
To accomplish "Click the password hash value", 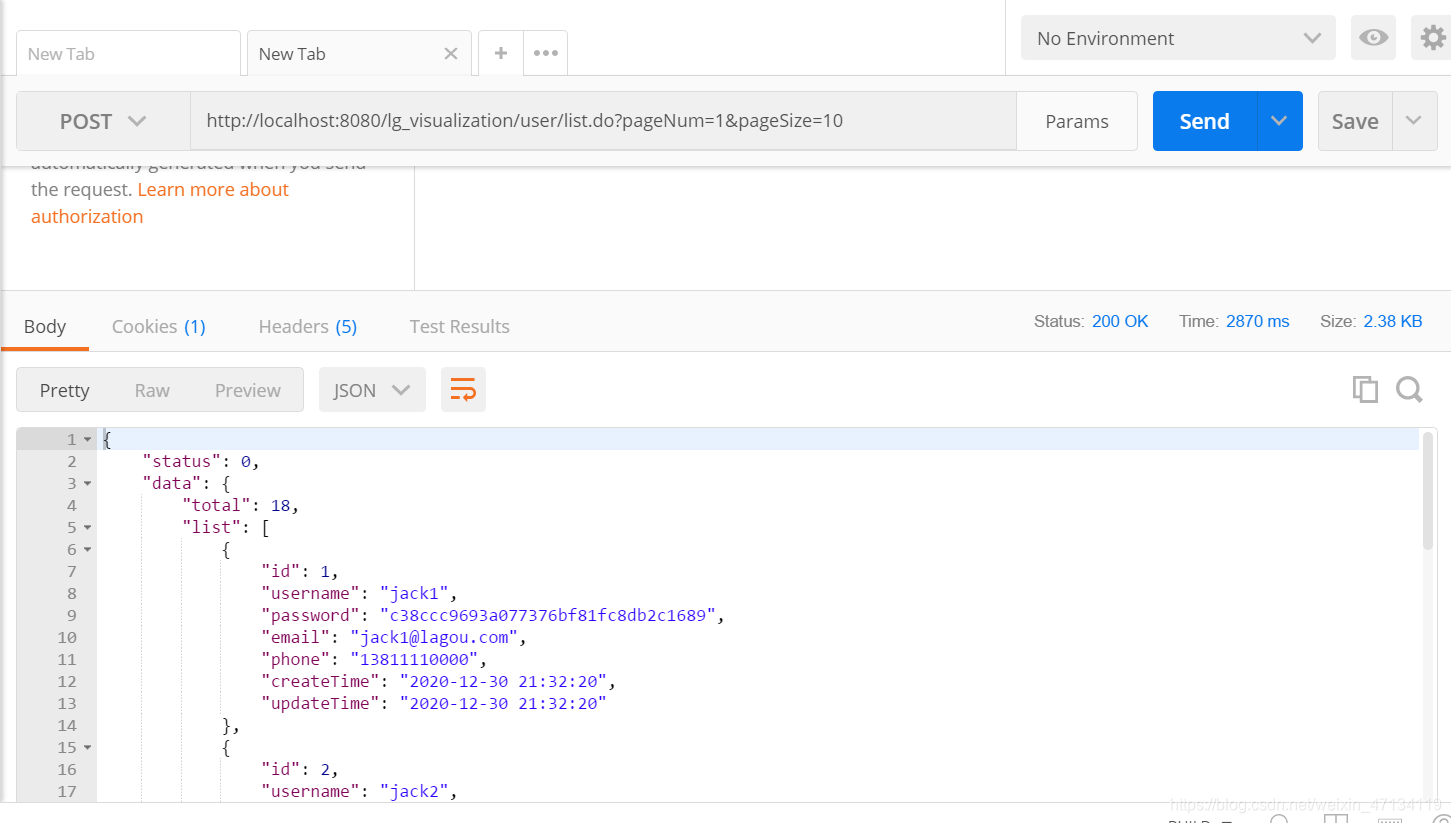I will (x=548, y=615).
